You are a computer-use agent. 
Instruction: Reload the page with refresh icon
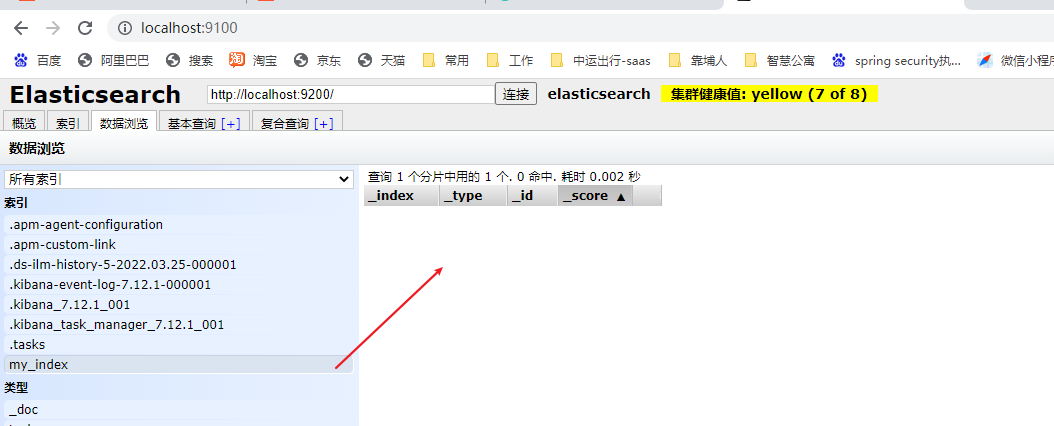[x=85, y=28]
